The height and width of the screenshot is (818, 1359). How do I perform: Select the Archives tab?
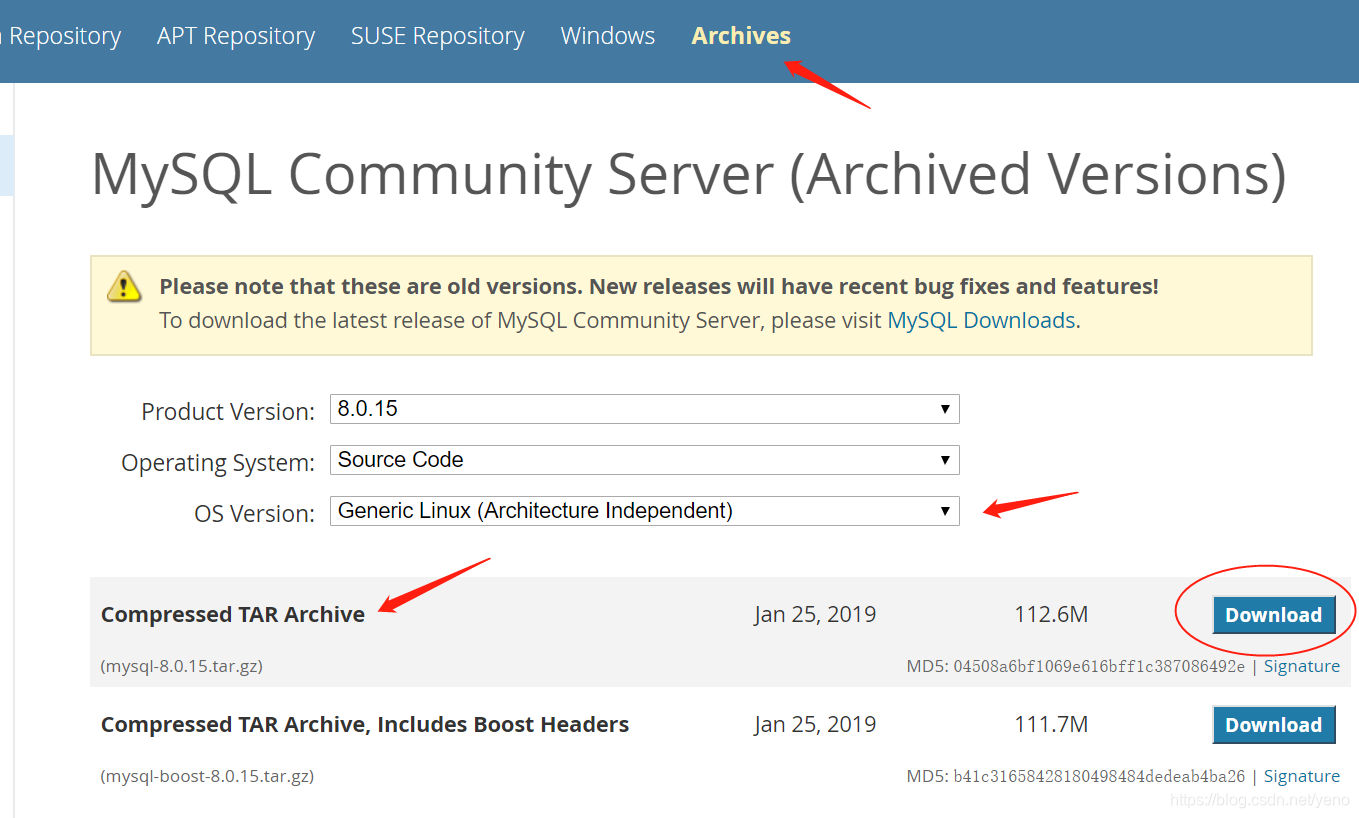[x=741, y=36]
